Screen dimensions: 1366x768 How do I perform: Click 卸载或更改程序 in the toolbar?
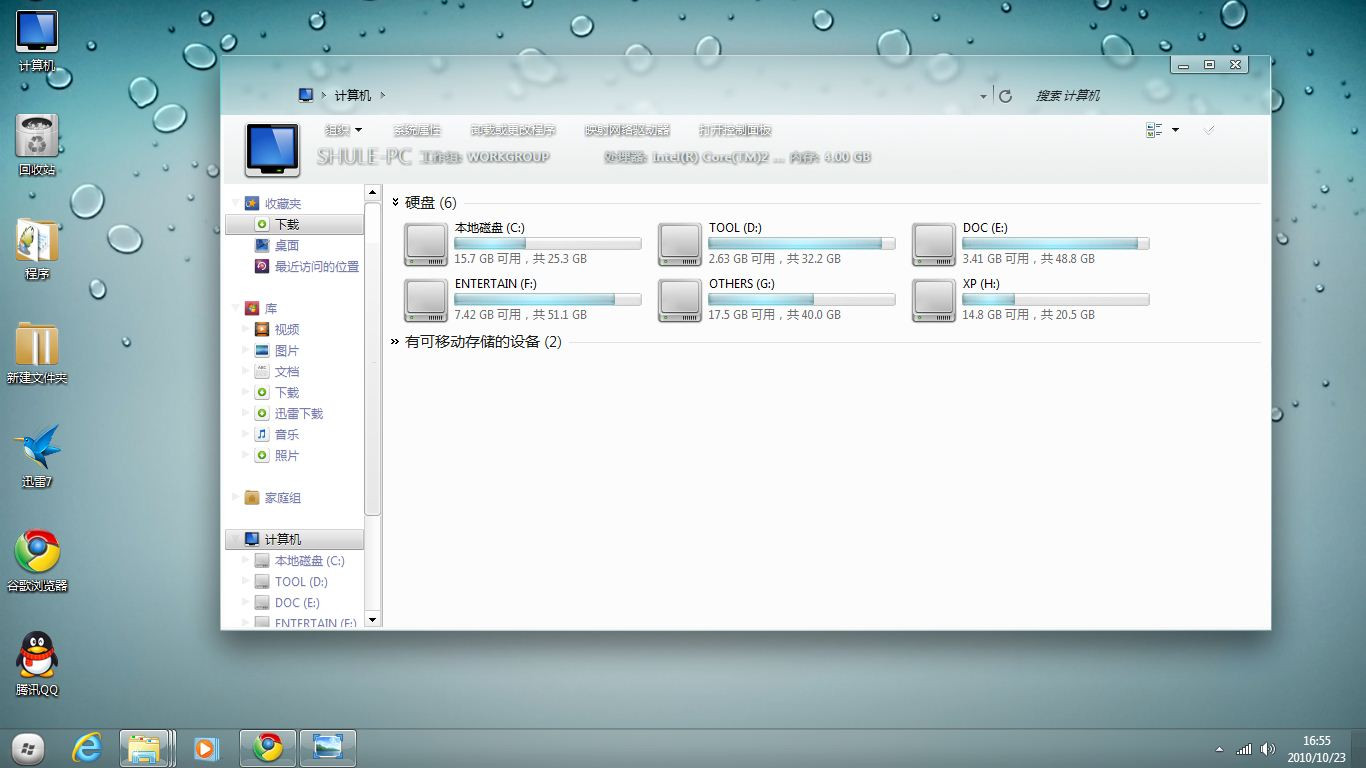[513, 130]
